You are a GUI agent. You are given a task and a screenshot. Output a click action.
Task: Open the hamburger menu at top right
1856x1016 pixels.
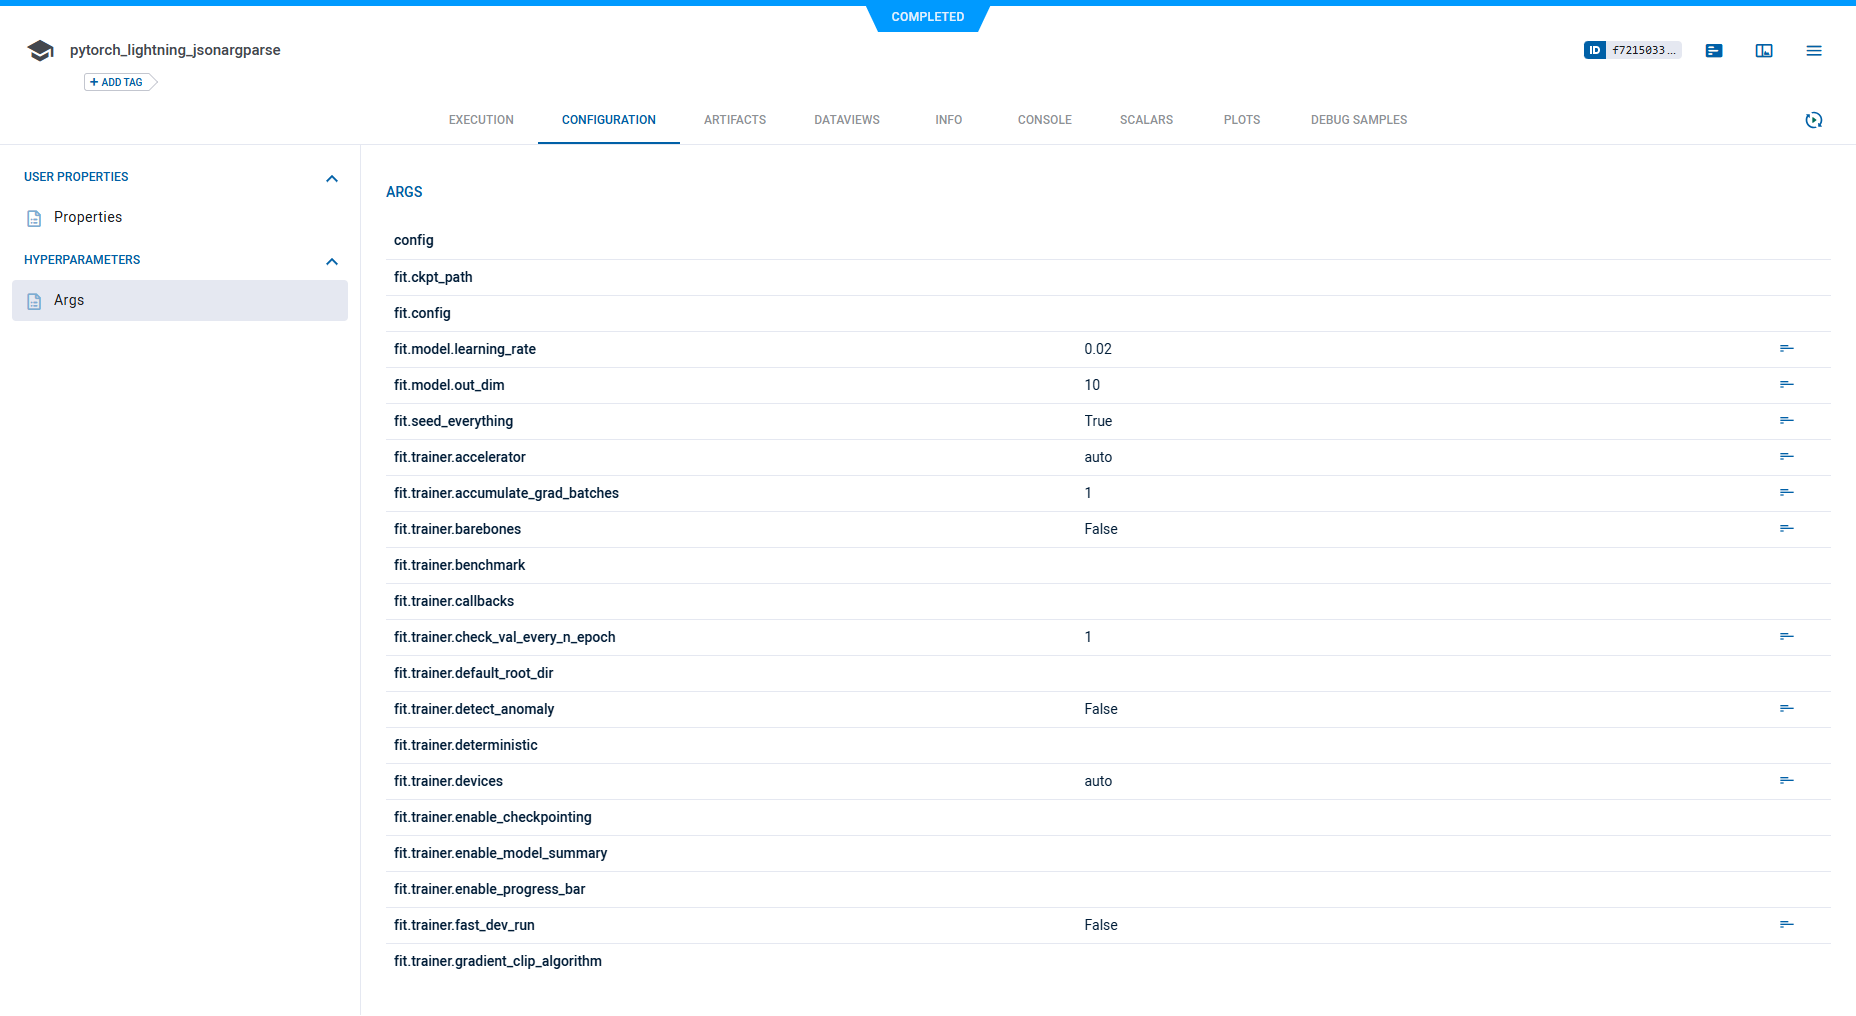pyautogui.click(x=1814, y=50)
